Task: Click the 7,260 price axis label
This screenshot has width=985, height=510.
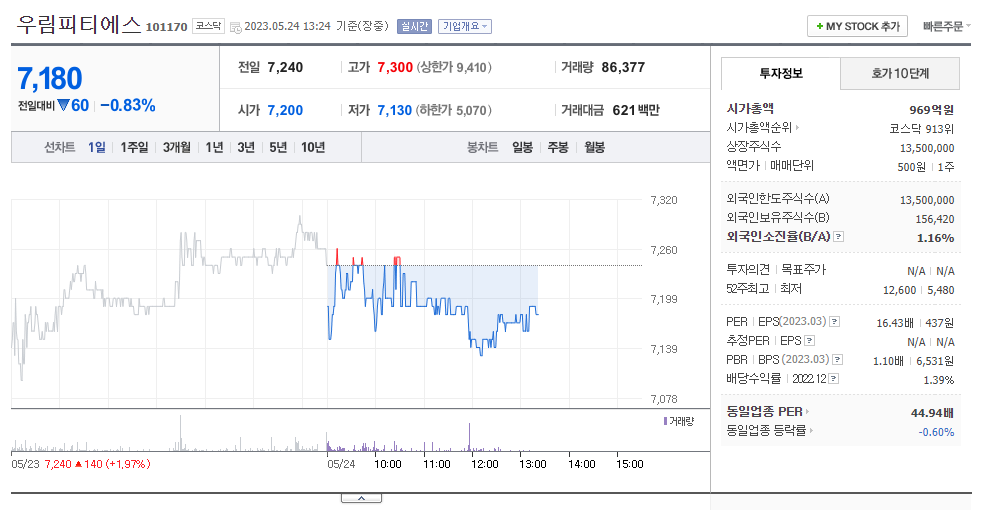Action: (663, 250)
